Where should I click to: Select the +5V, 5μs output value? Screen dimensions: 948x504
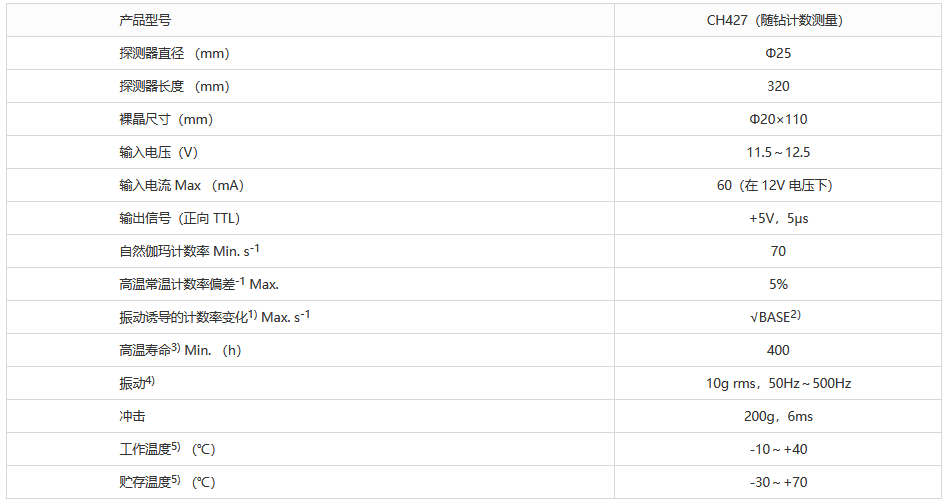click(777, 218)
